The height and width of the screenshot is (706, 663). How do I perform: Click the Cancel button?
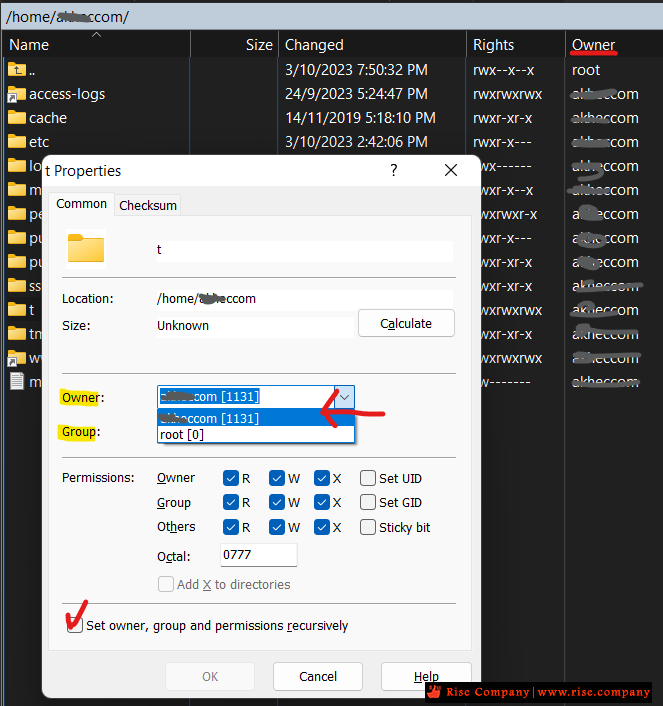[318, 676]
